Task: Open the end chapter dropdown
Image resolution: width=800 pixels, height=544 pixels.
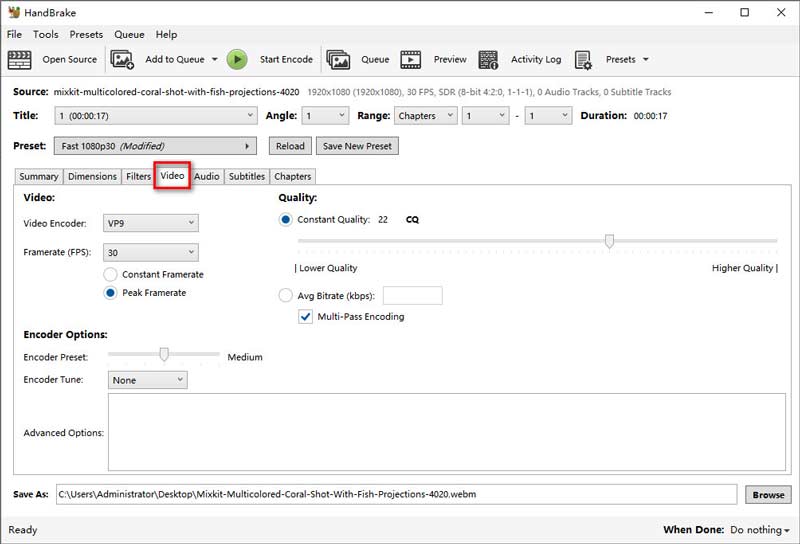Action: click(548, 116)
